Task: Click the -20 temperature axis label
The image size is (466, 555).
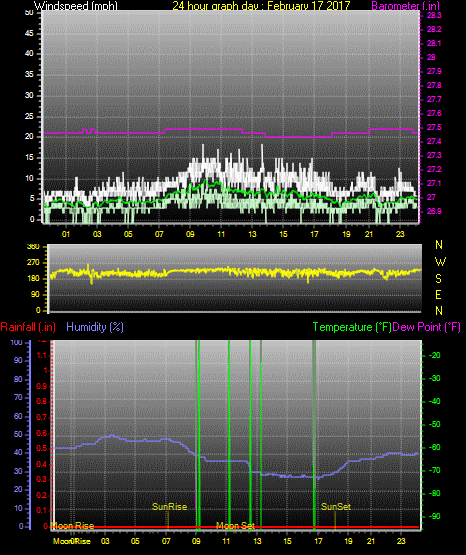Action: coord(435,355)
